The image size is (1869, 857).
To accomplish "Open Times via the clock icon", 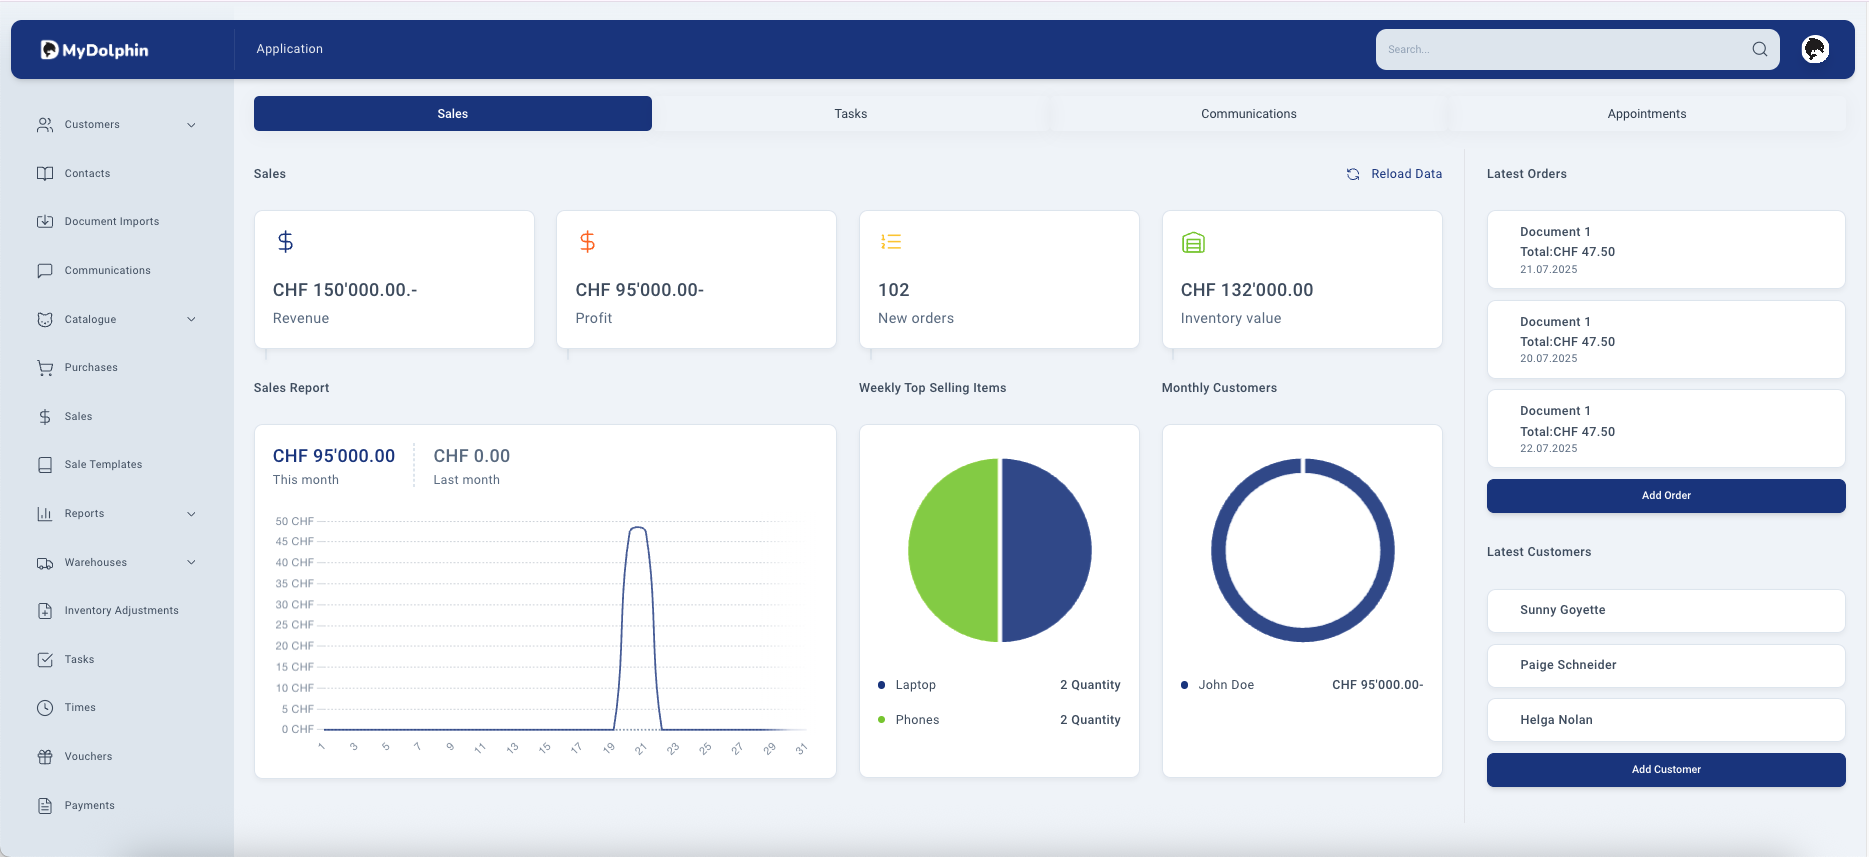I will click(x=45, y=708).
